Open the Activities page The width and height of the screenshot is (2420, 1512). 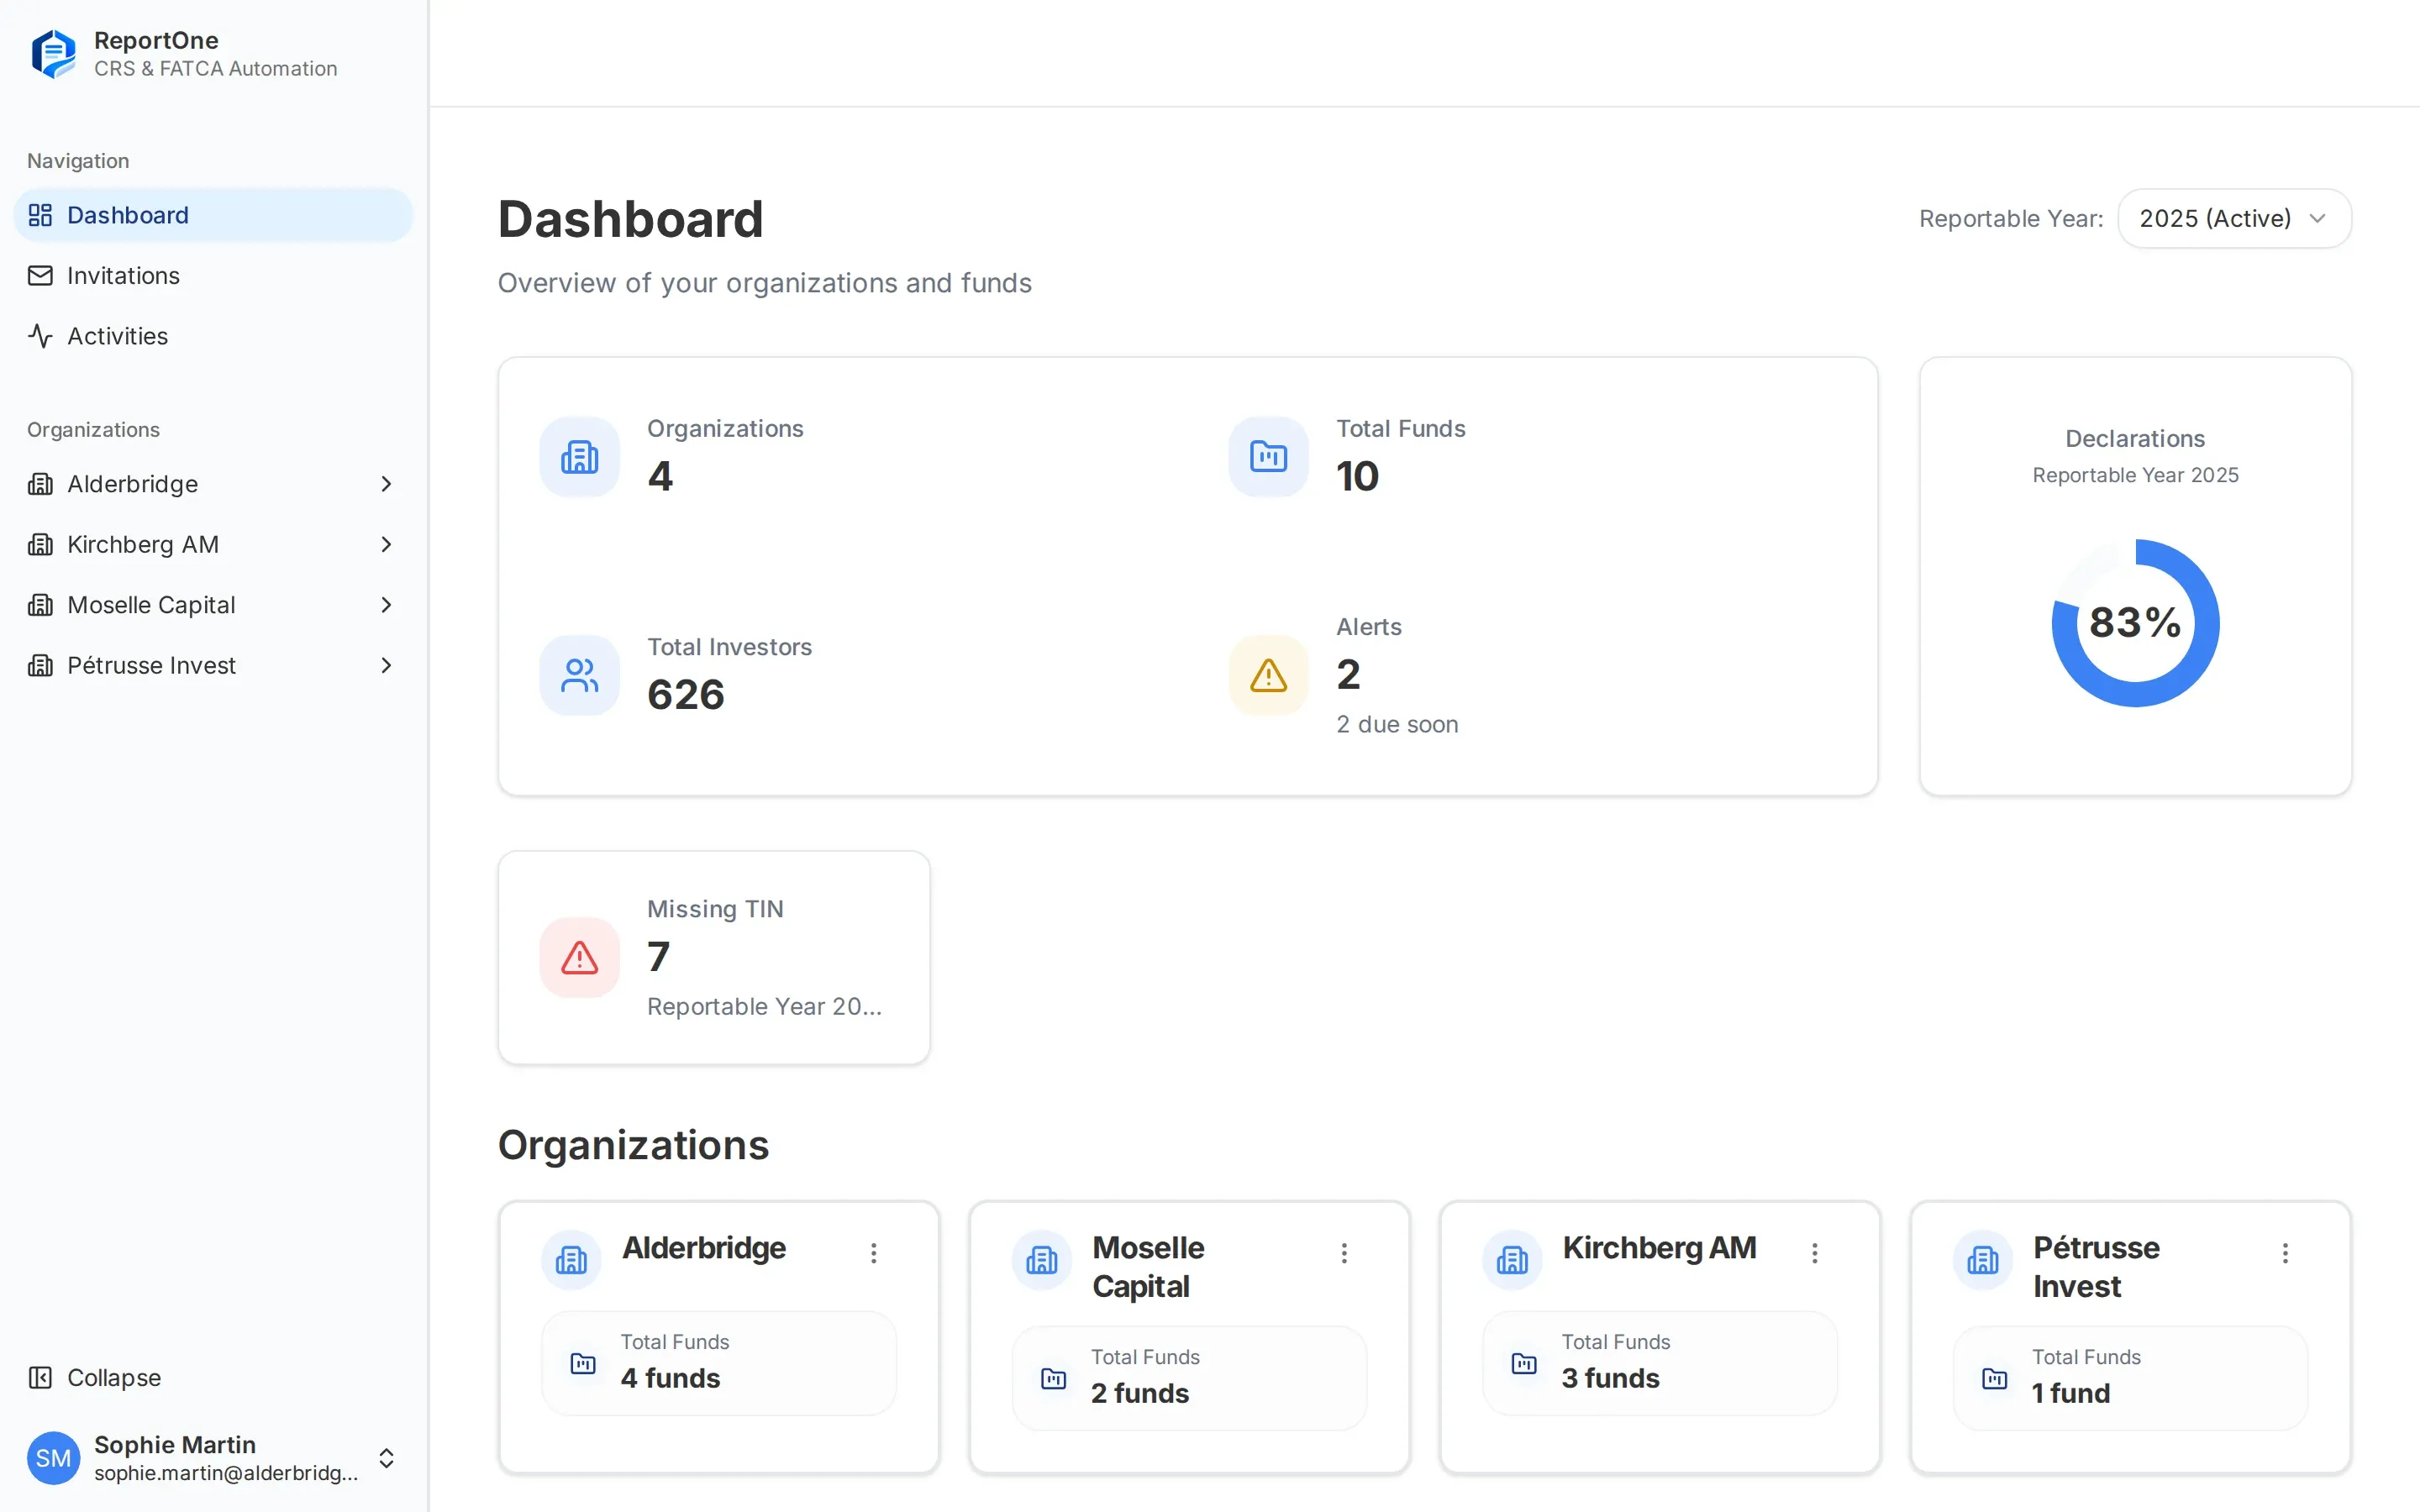point(212,336)
